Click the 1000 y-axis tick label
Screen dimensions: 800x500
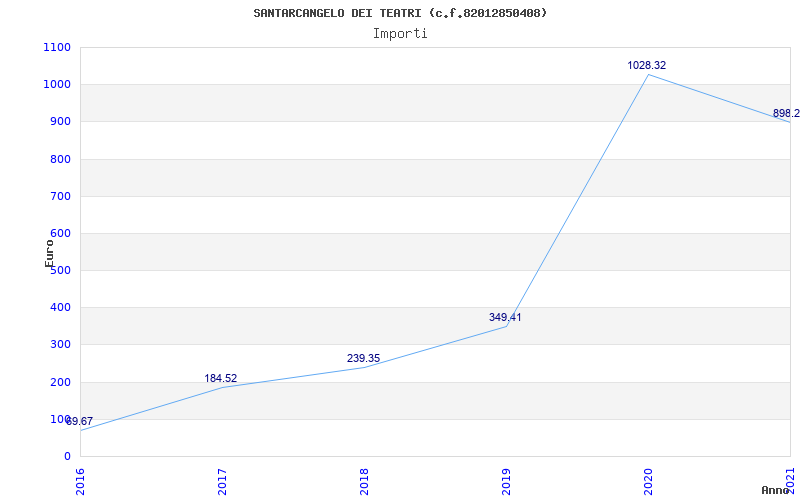click(58, 84)
